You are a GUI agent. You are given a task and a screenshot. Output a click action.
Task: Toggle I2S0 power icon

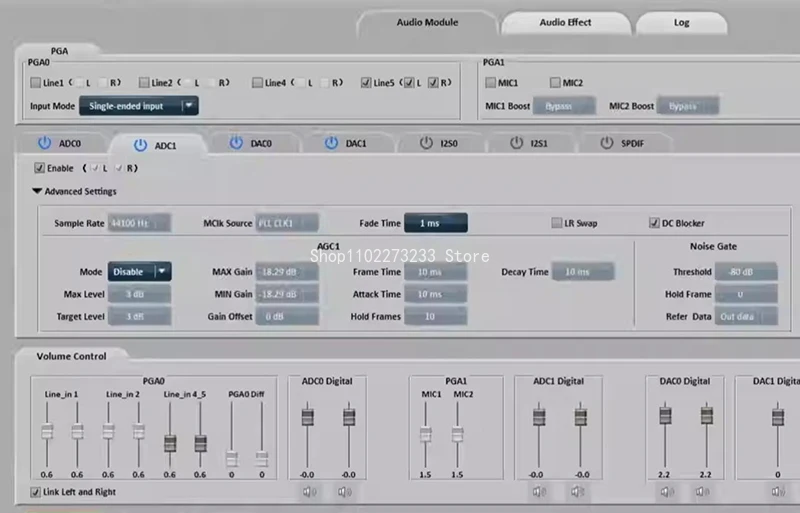point(426,143)
